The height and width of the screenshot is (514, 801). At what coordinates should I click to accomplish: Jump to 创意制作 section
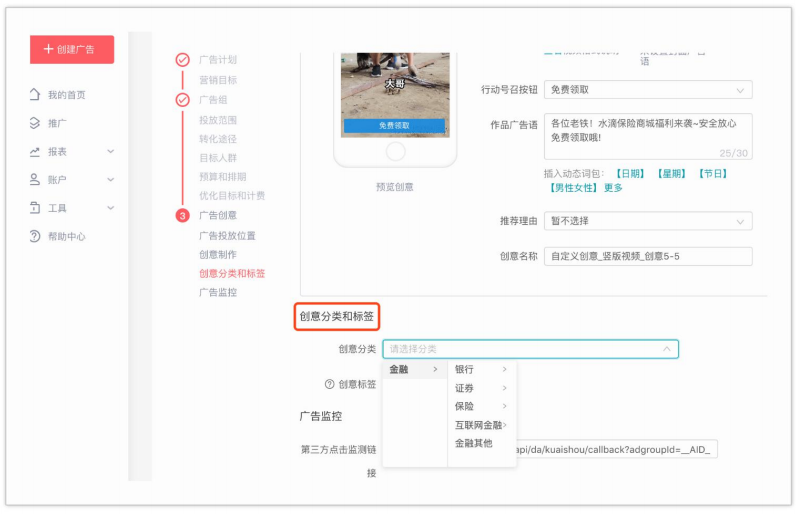point(218,254)
